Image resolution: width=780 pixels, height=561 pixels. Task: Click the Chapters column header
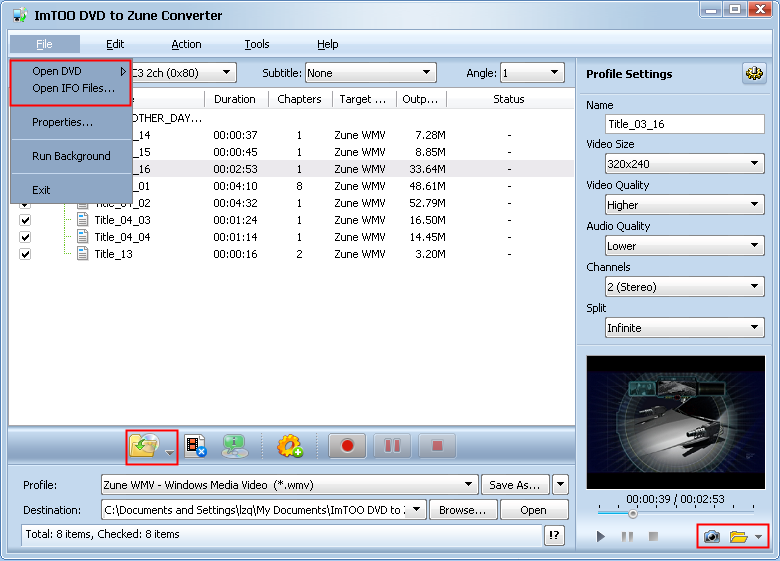click(300, 99)
